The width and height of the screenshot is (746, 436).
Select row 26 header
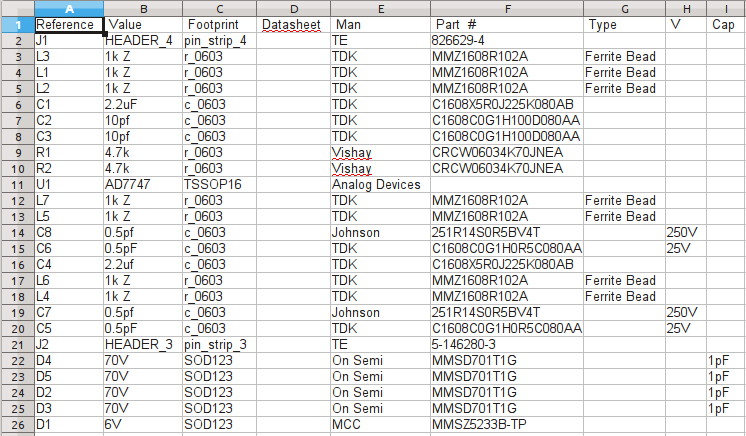click(17, 425)
